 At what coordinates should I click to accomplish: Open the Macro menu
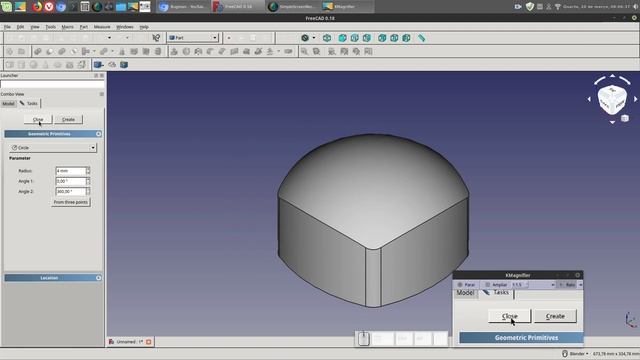67,27
